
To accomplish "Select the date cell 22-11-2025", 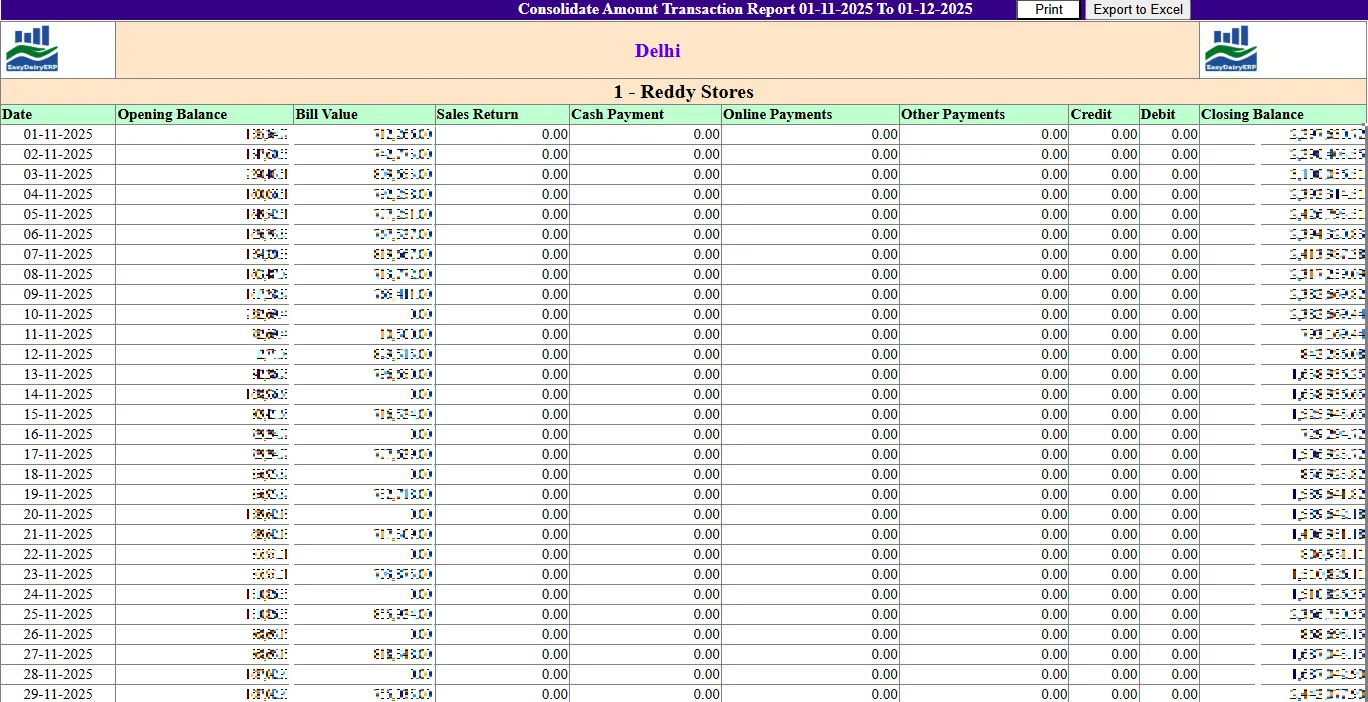I will coord(58,554).
